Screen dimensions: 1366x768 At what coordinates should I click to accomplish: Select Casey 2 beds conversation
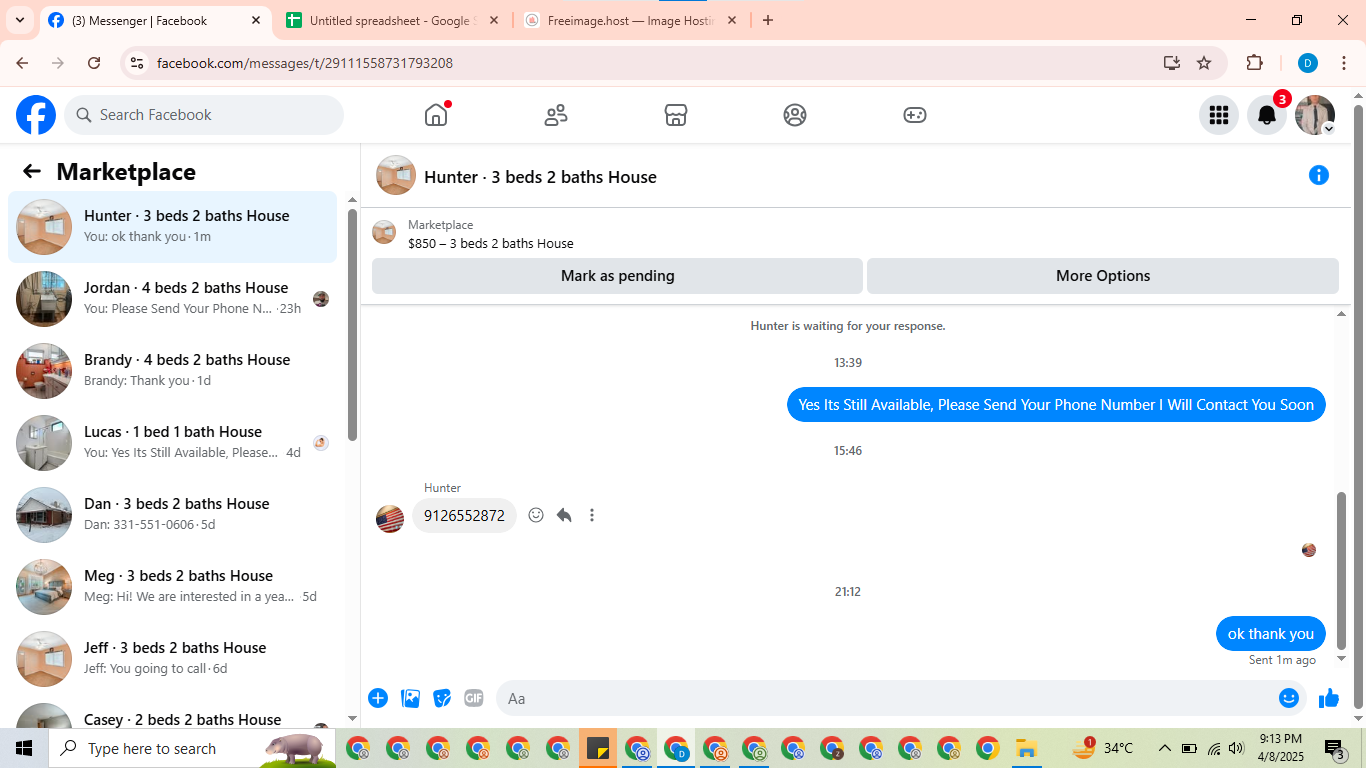pos(173,713)
